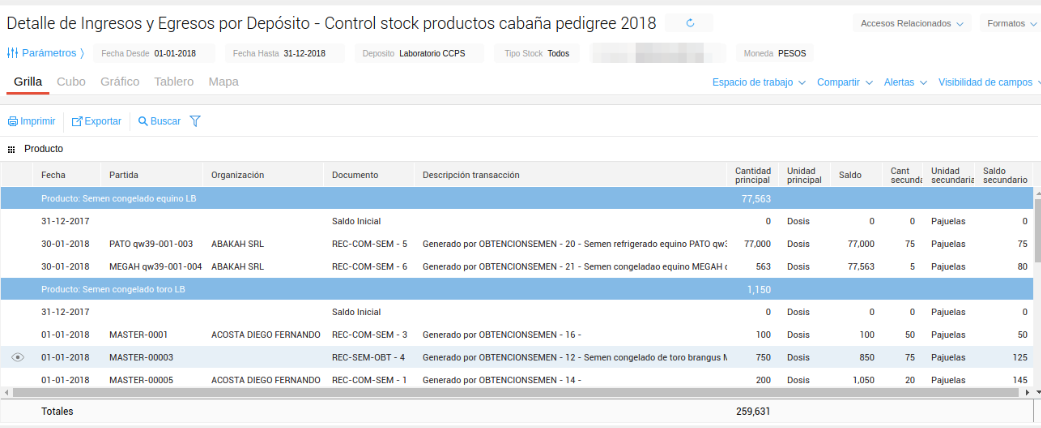Open the Alertas dropdown menu
Viewport: 1041px width, 428px height.
(x=905, y=82)
